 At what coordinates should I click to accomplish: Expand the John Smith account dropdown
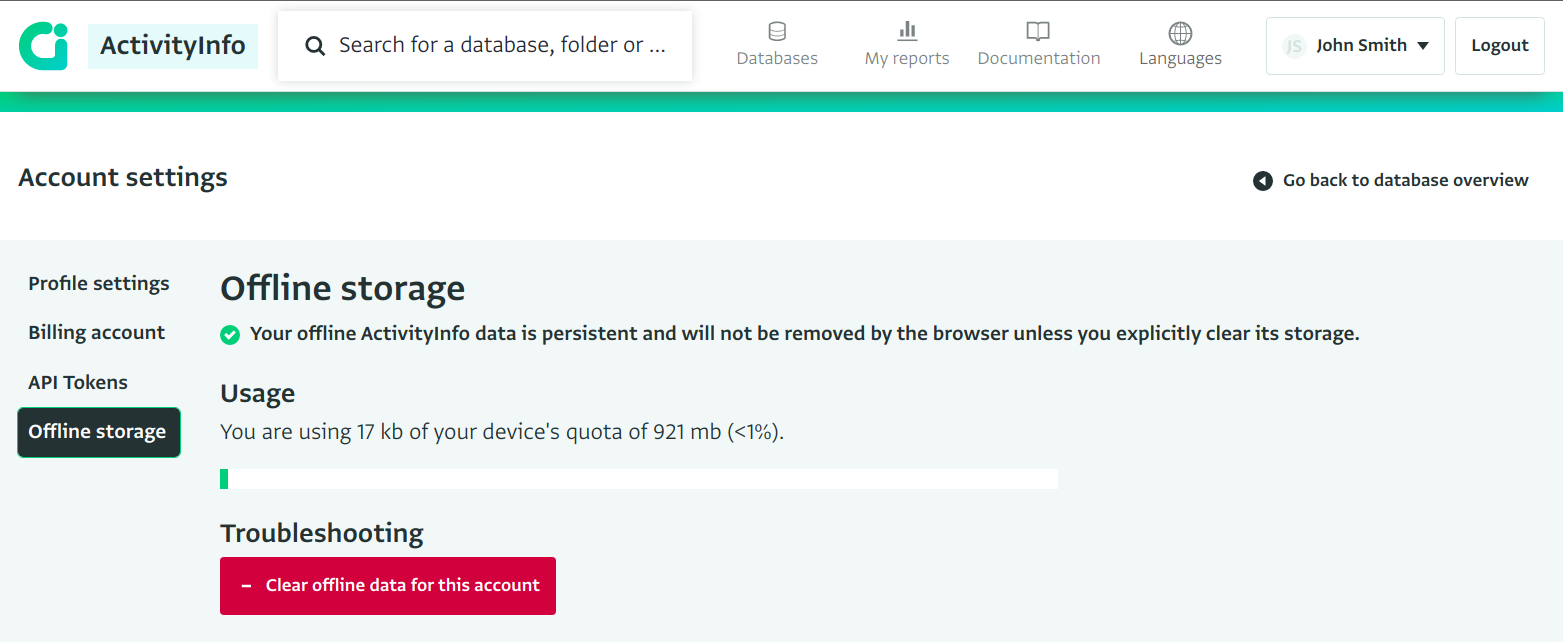[x=1355, y=46]
